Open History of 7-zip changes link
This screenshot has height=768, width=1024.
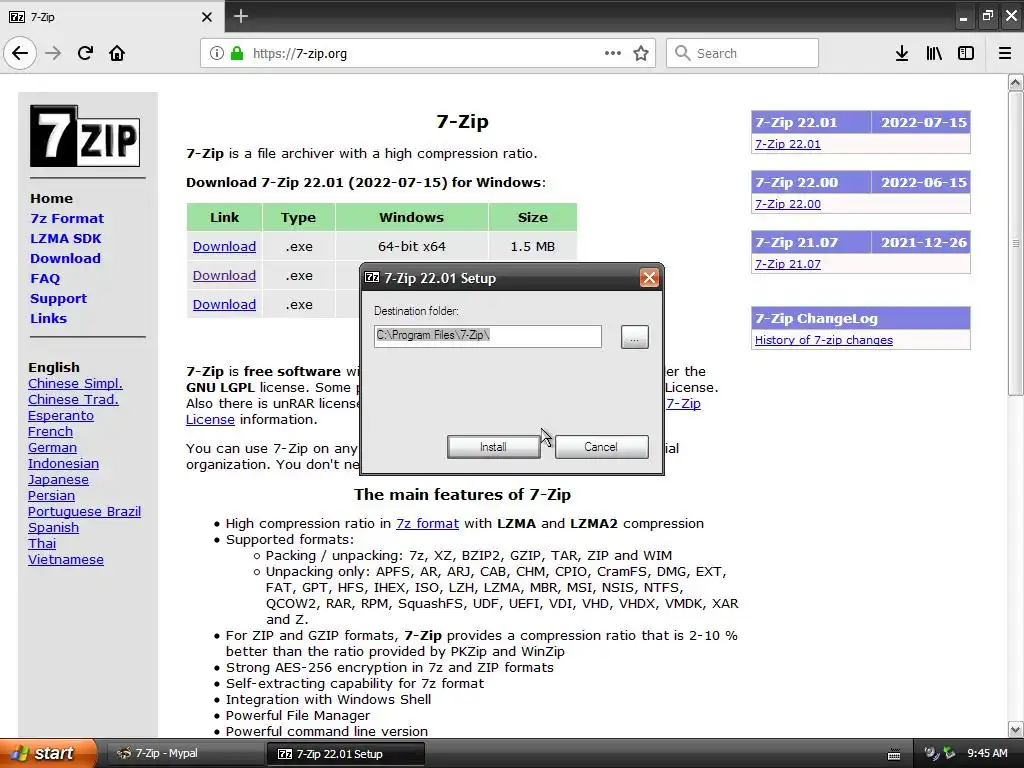[x=824, y=340]
